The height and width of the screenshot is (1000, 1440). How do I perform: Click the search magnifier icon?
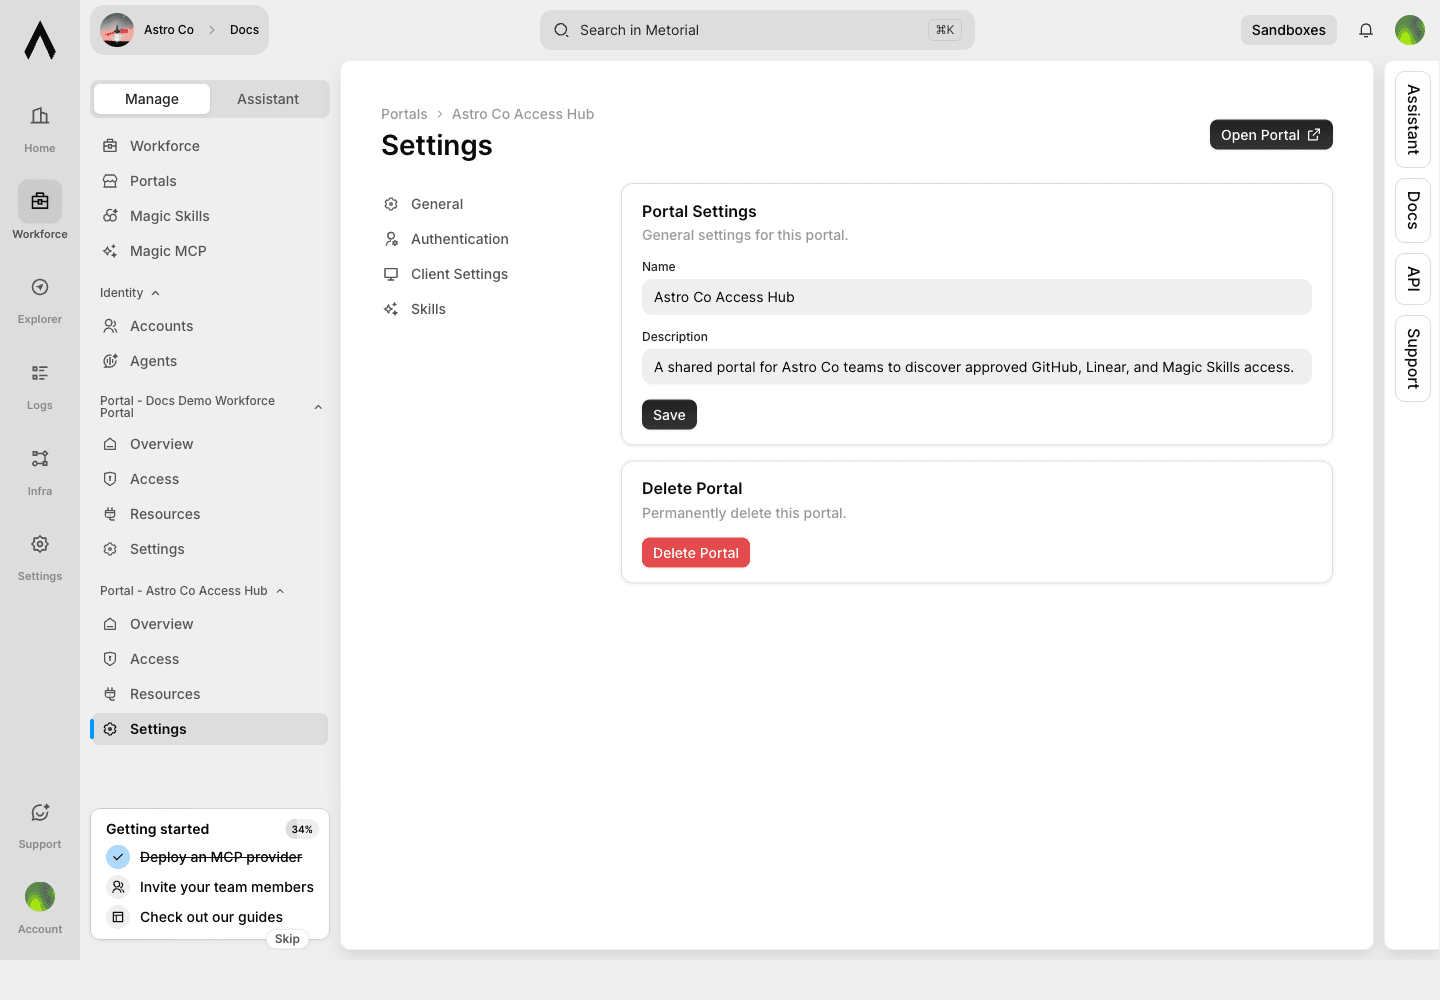(562, 30)
